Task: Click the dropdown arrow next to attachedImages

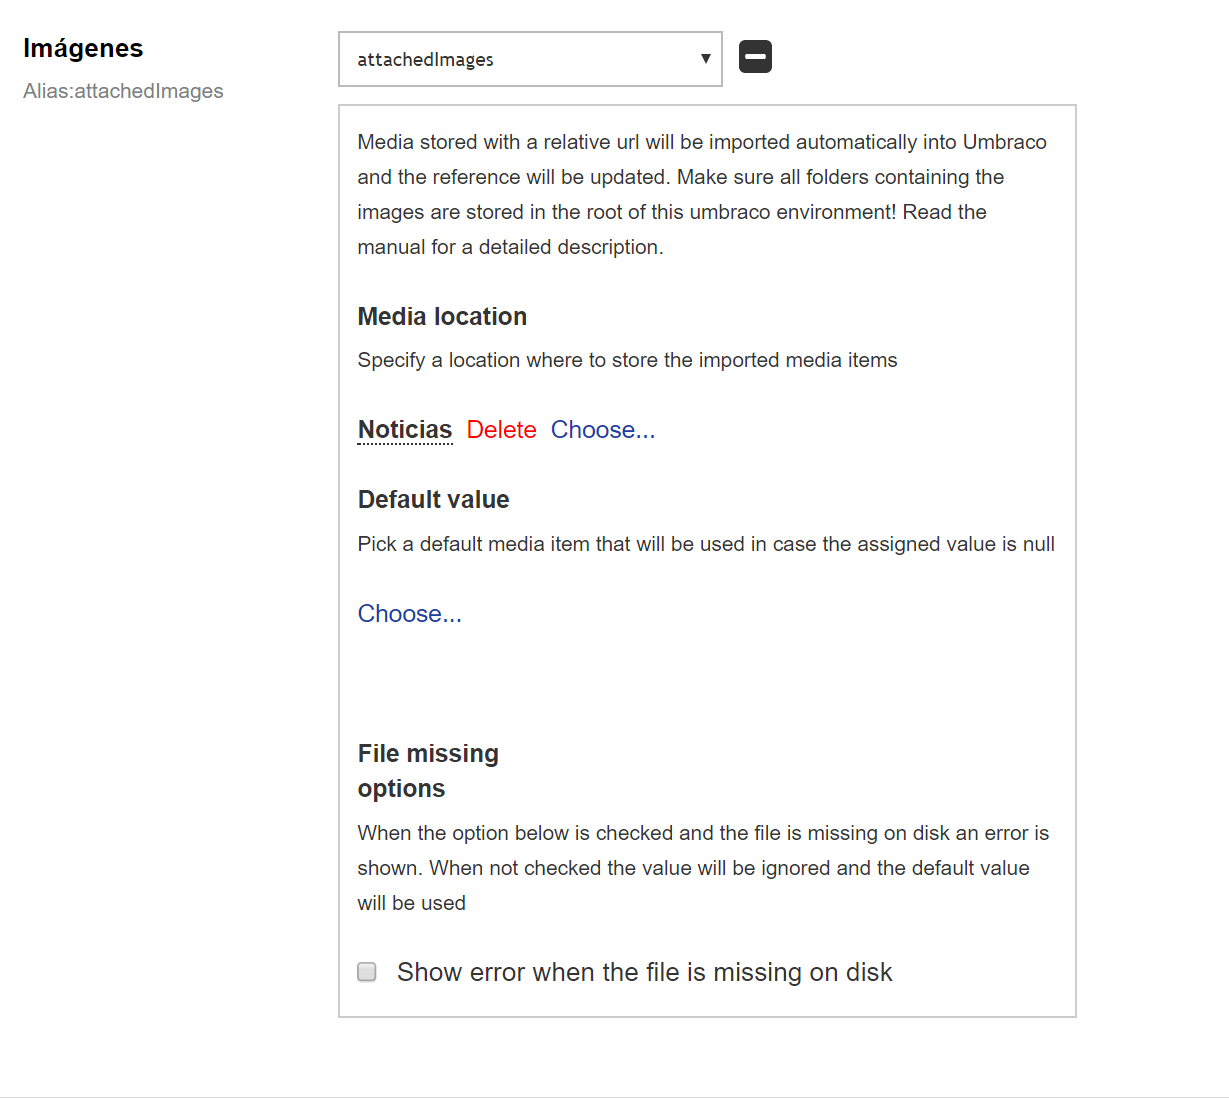Action: point(704,59)
